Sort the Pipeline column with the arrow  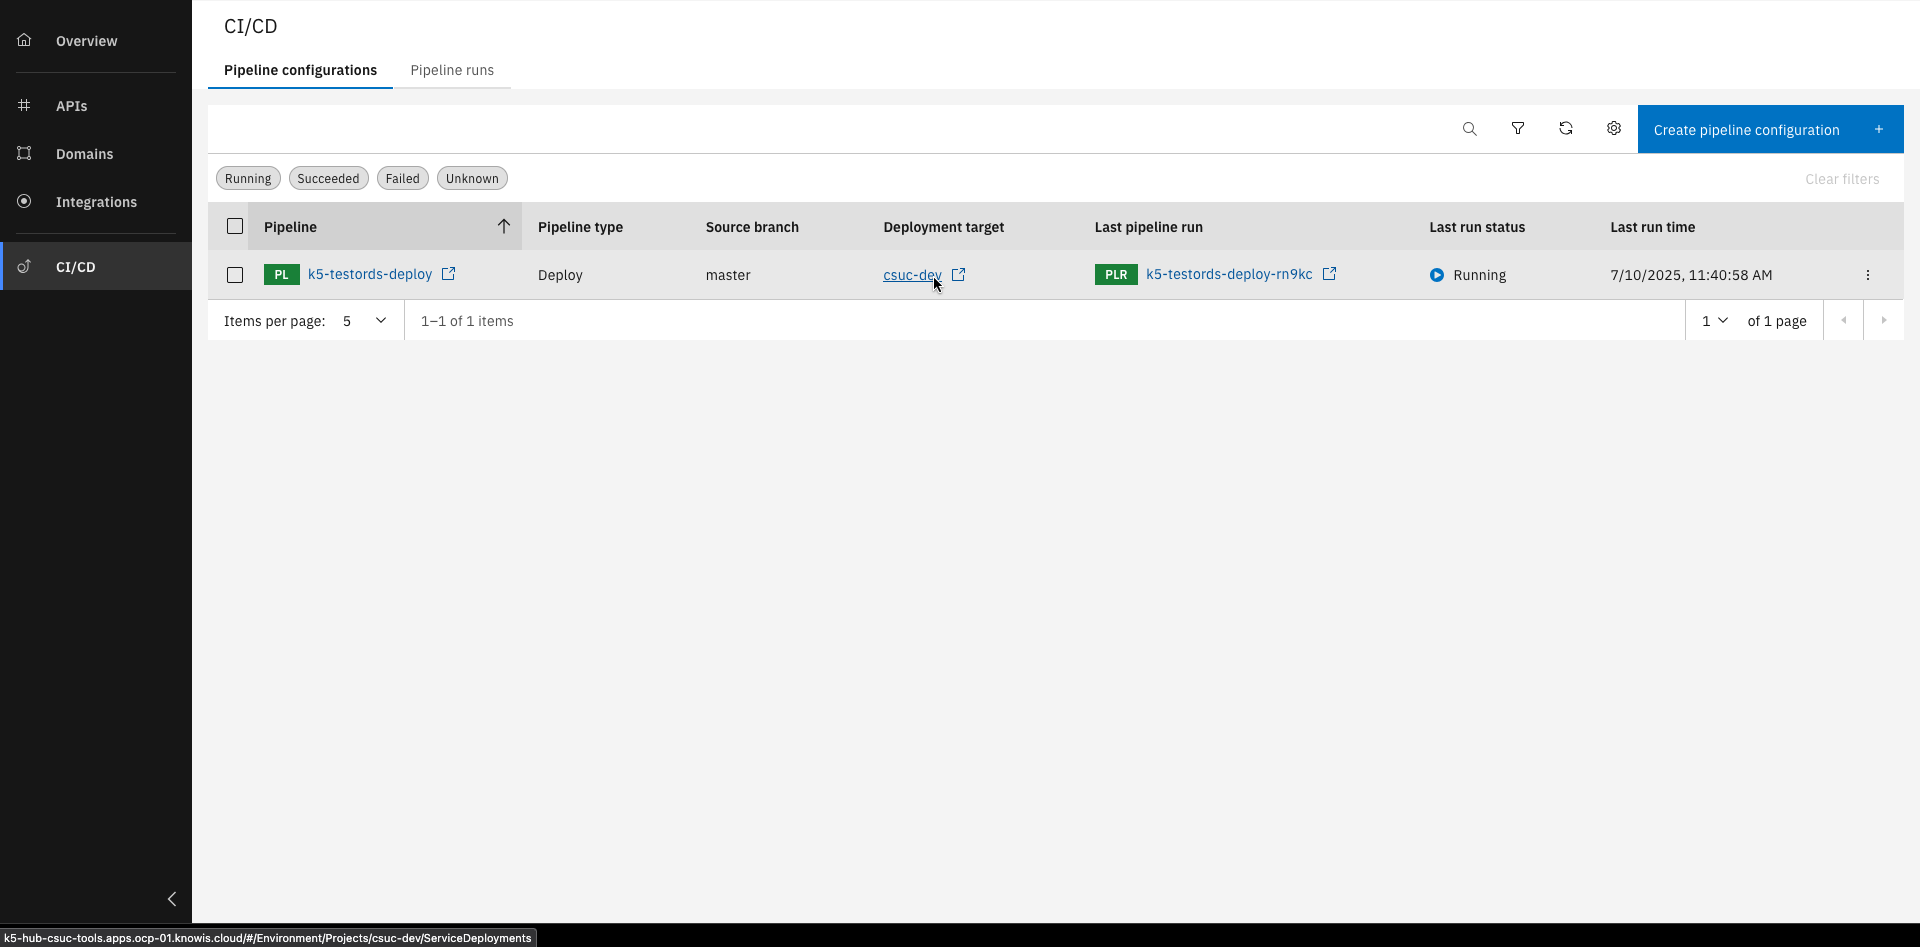pyautogui.click(x=504, y=226)
